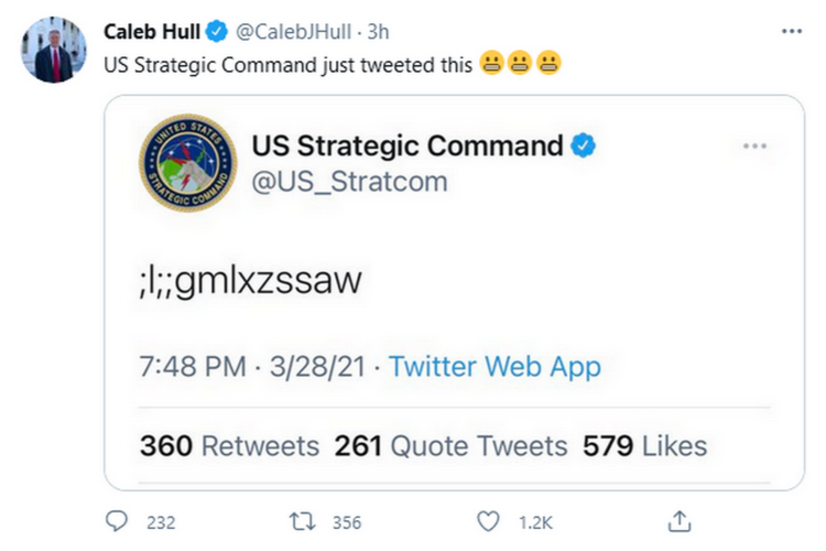Open the quoted tweet text ;l;;gmlxzssaw
Viewport: 826px width, 551px height.
250,283
